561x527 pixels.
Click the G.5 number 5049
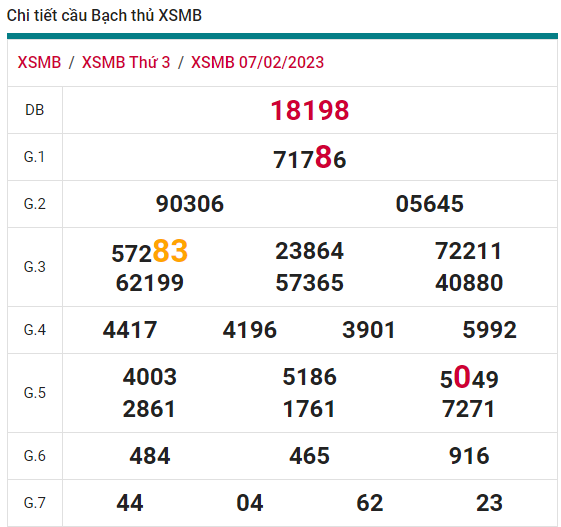coord(469,377)
